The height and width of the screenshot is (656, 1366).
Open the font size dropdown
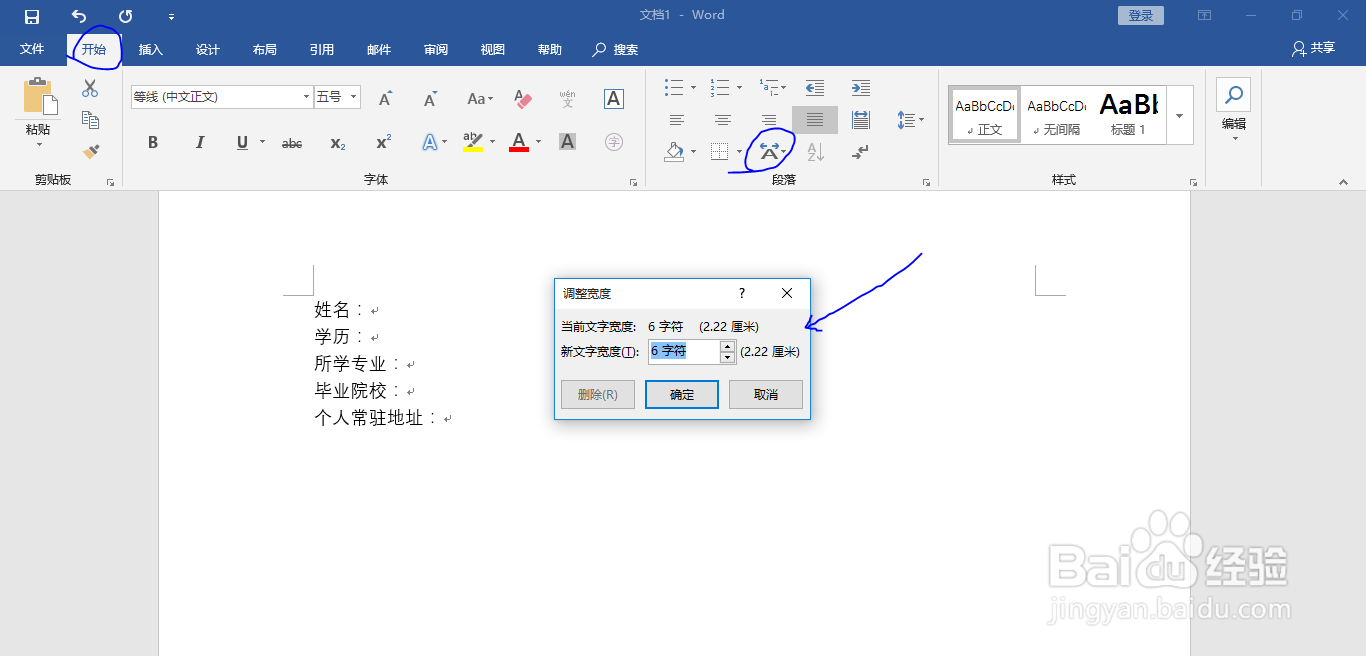tap(352, 96)
